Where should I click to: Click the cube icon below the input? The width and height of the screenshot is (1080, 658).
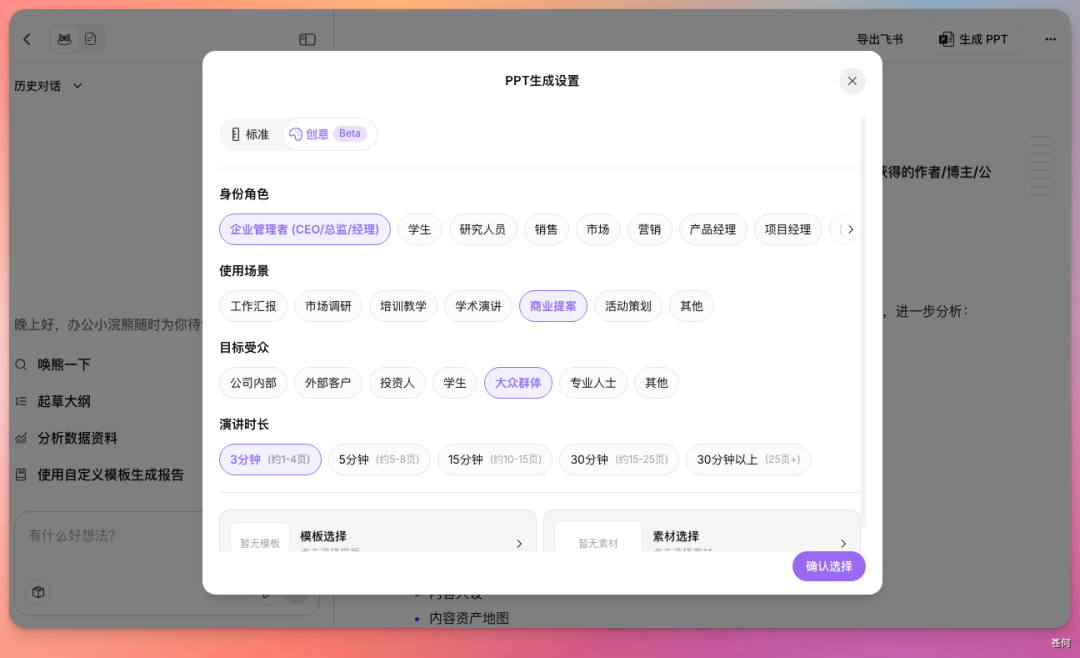coord(39,592)
